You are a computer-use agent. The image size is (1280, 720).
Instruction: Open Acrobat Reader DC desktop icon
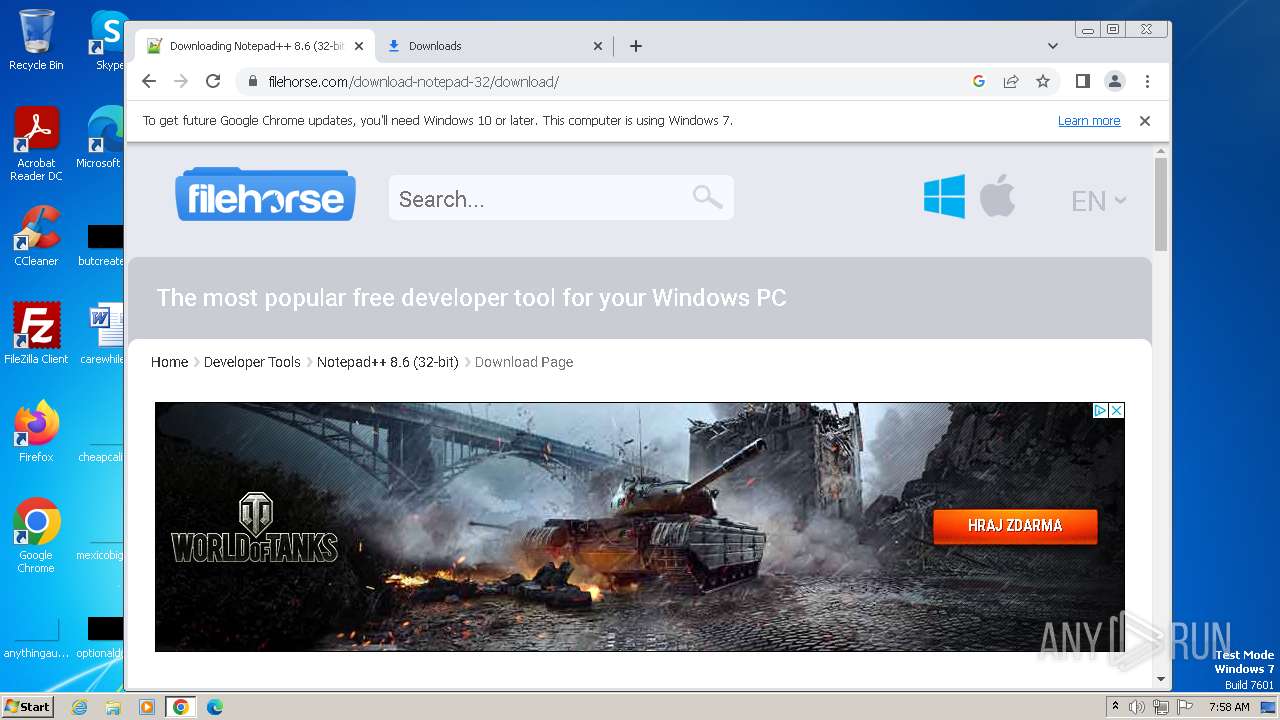(x=36, y=144)
